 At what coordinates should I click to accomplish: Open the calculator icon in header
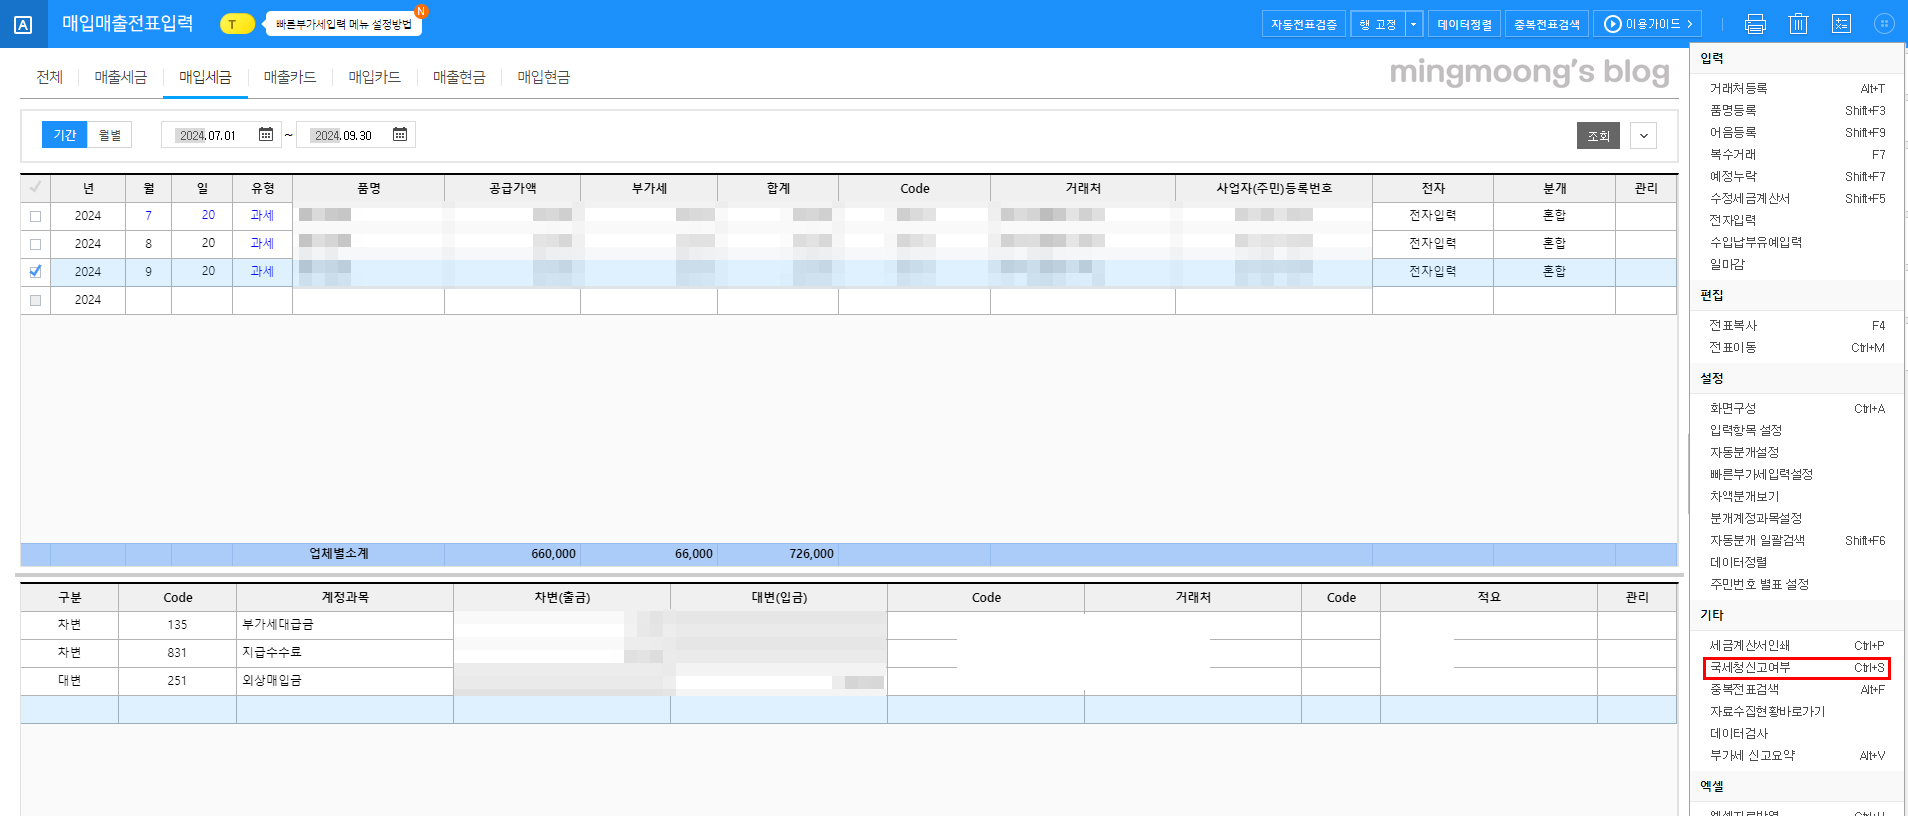pos(1841,24)
